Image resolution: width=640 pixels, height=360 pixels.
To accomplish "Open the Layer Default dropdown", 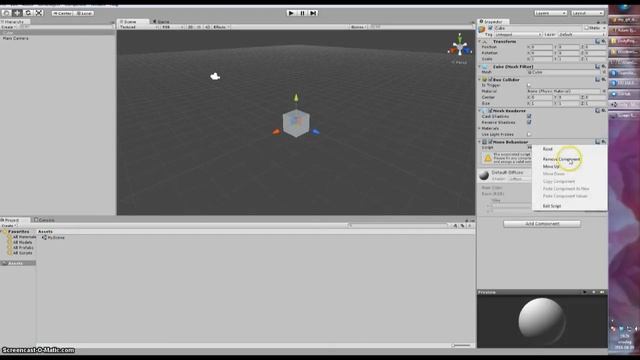I will [582, 35].
